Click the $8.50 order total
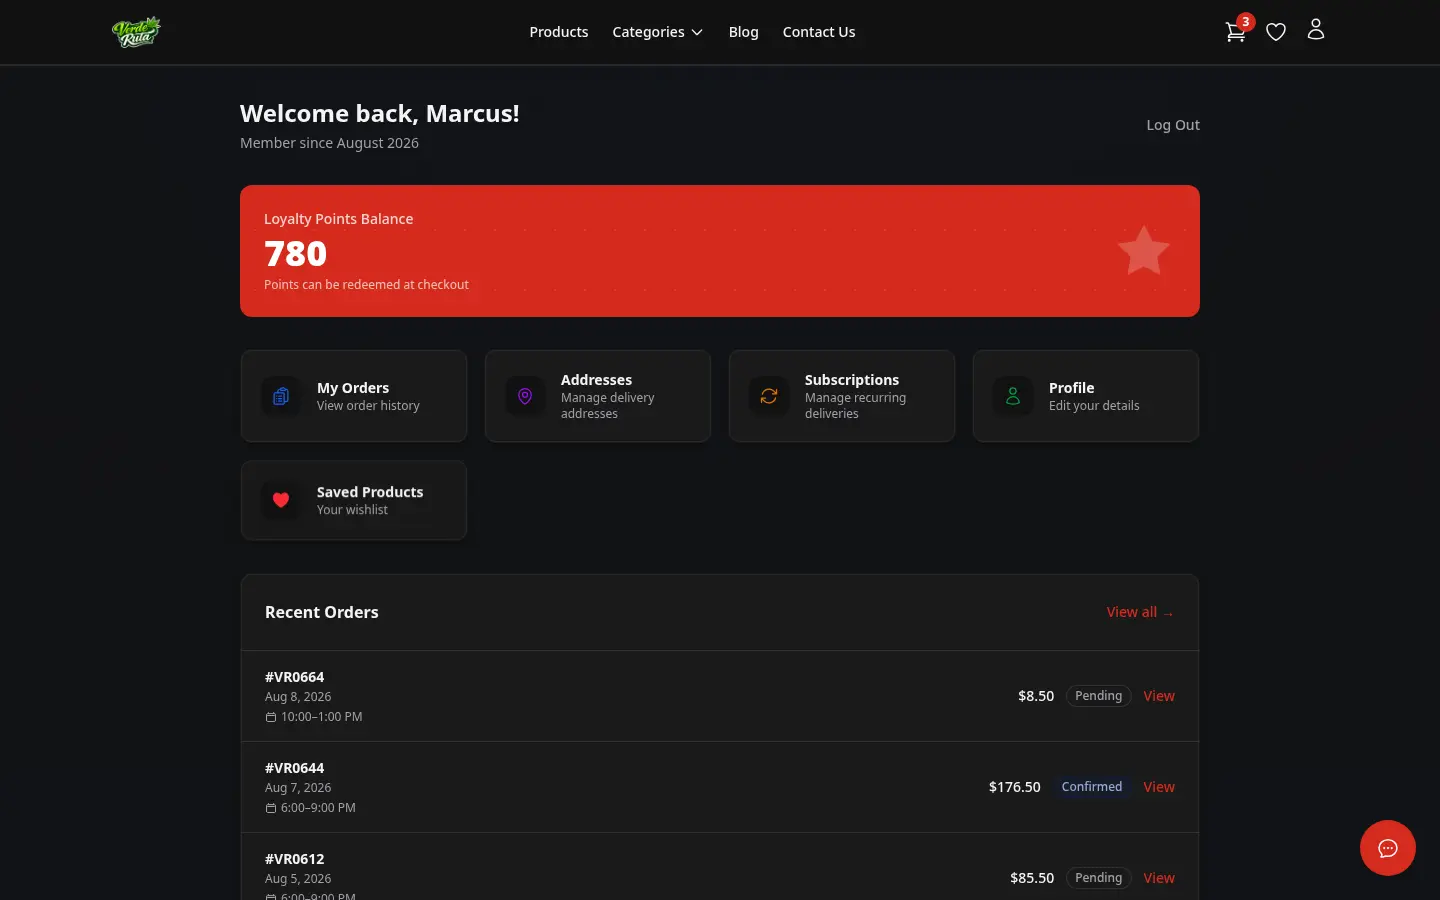This screenshot has height=900, width=1440. pyautogui.click(x=1036, y=696)
